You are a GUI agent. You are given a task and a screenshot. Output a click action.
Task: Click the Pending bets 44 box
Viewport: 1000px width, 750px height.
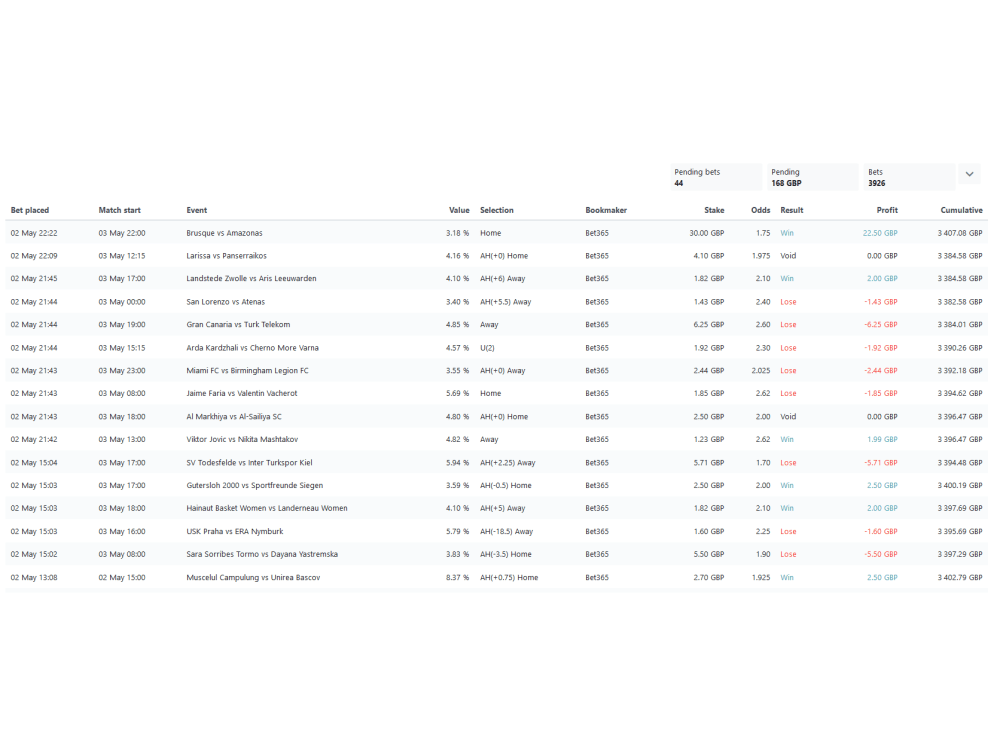pyautogui.click(x=716, y=177)
